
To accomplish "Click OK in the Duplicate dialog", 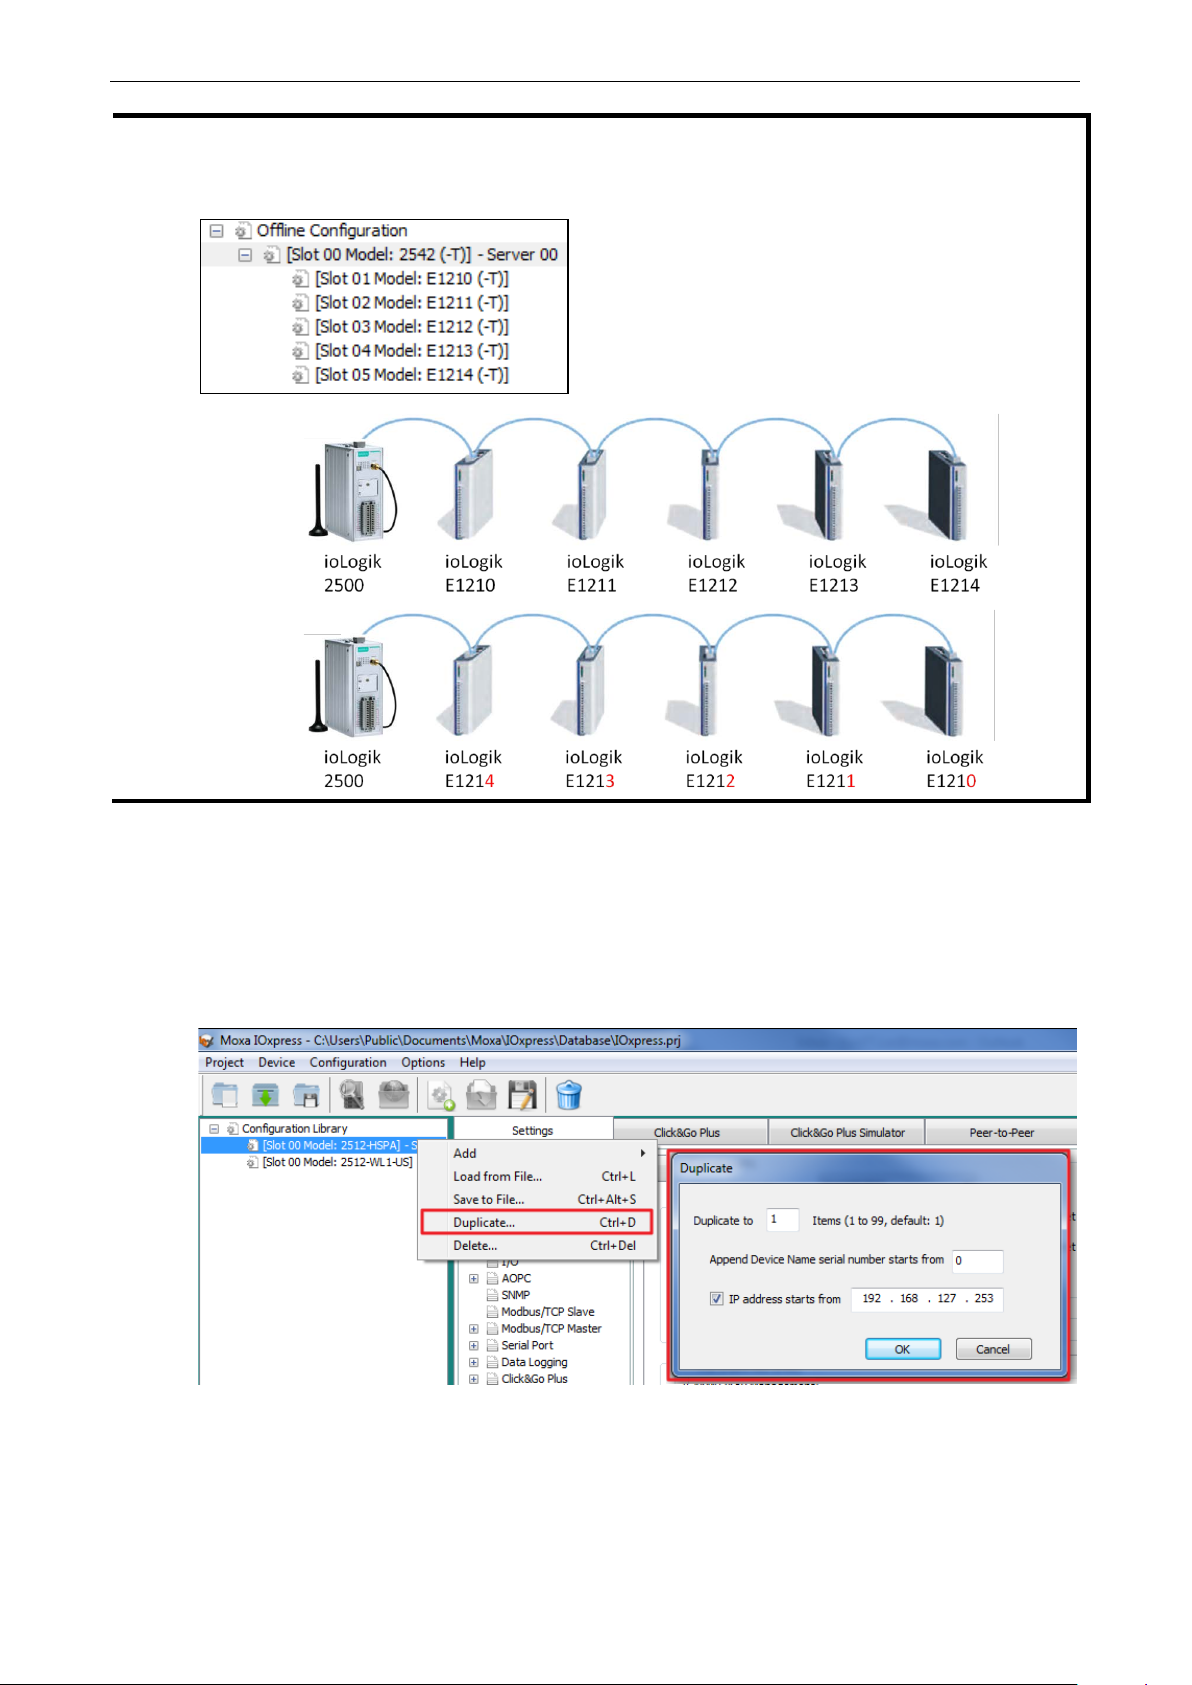I will click(903, 1349).
